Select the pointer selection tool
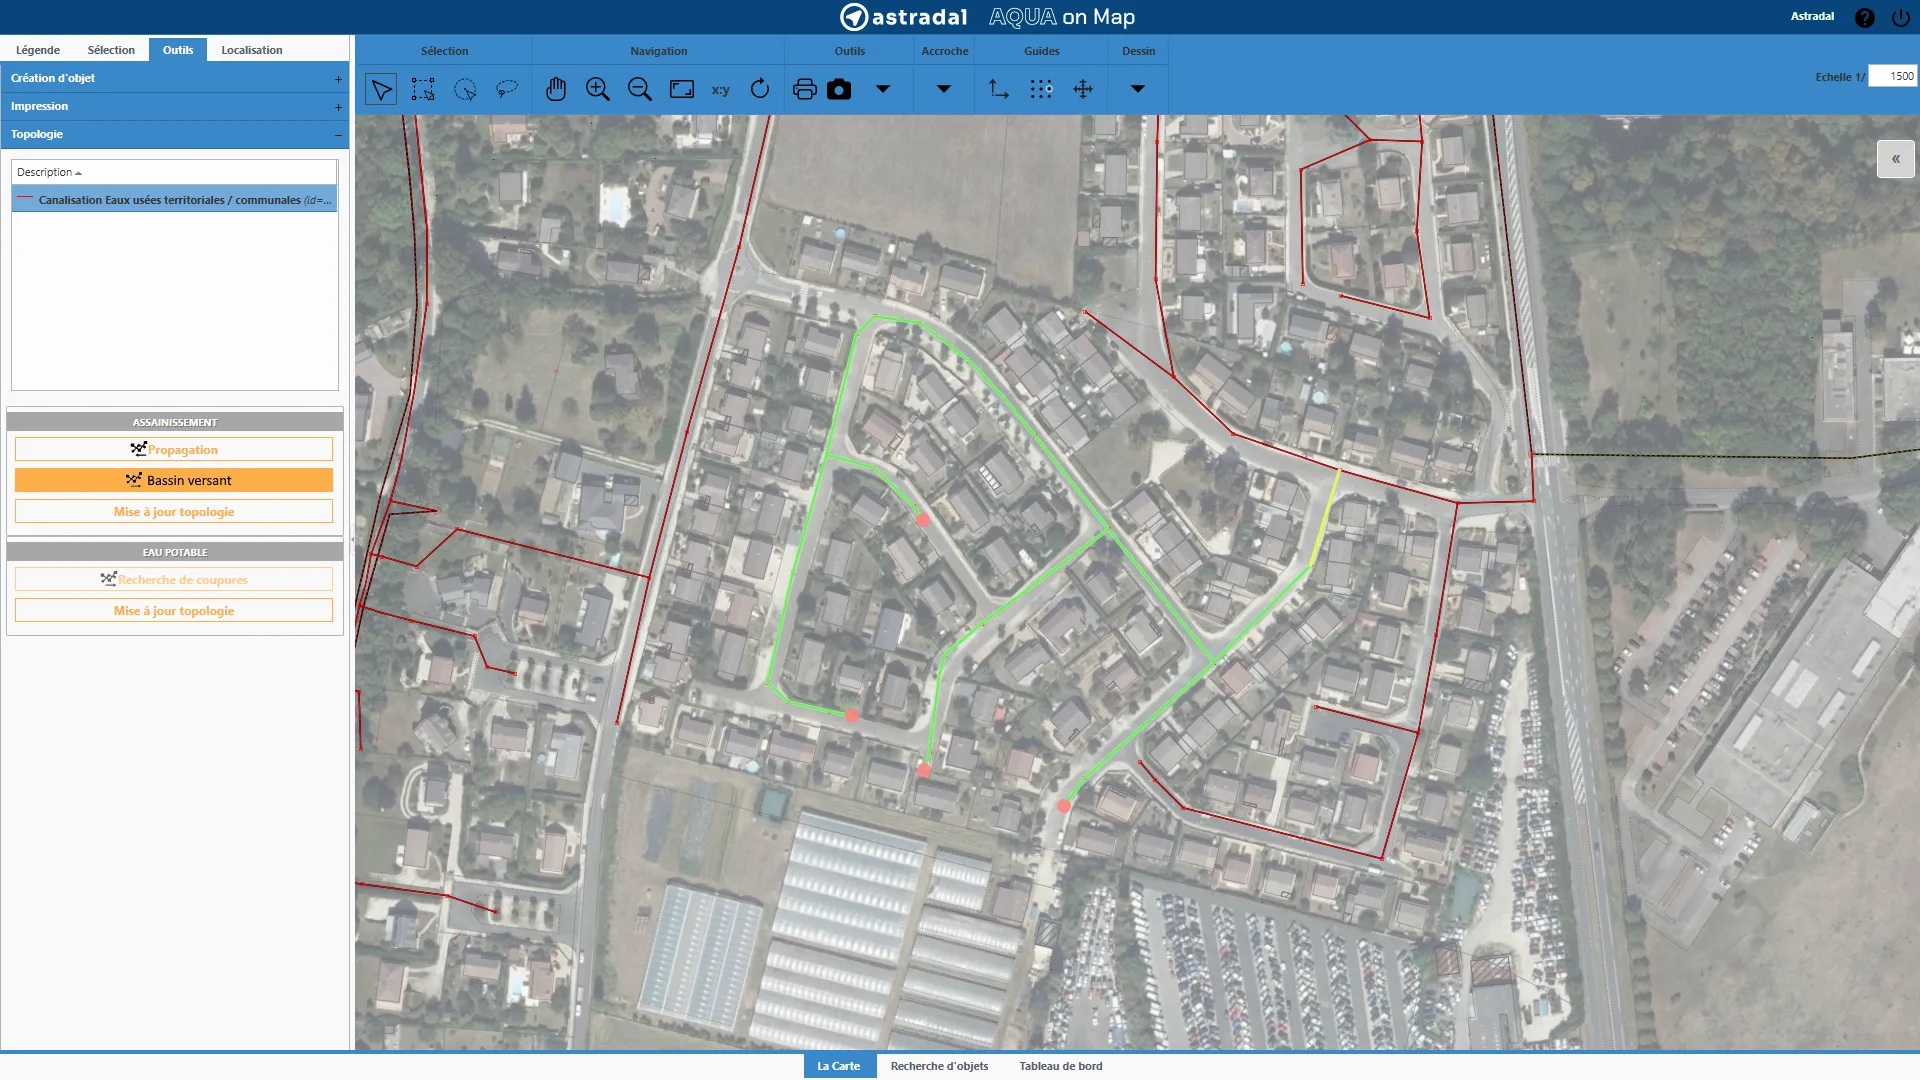 click(381, 89)
